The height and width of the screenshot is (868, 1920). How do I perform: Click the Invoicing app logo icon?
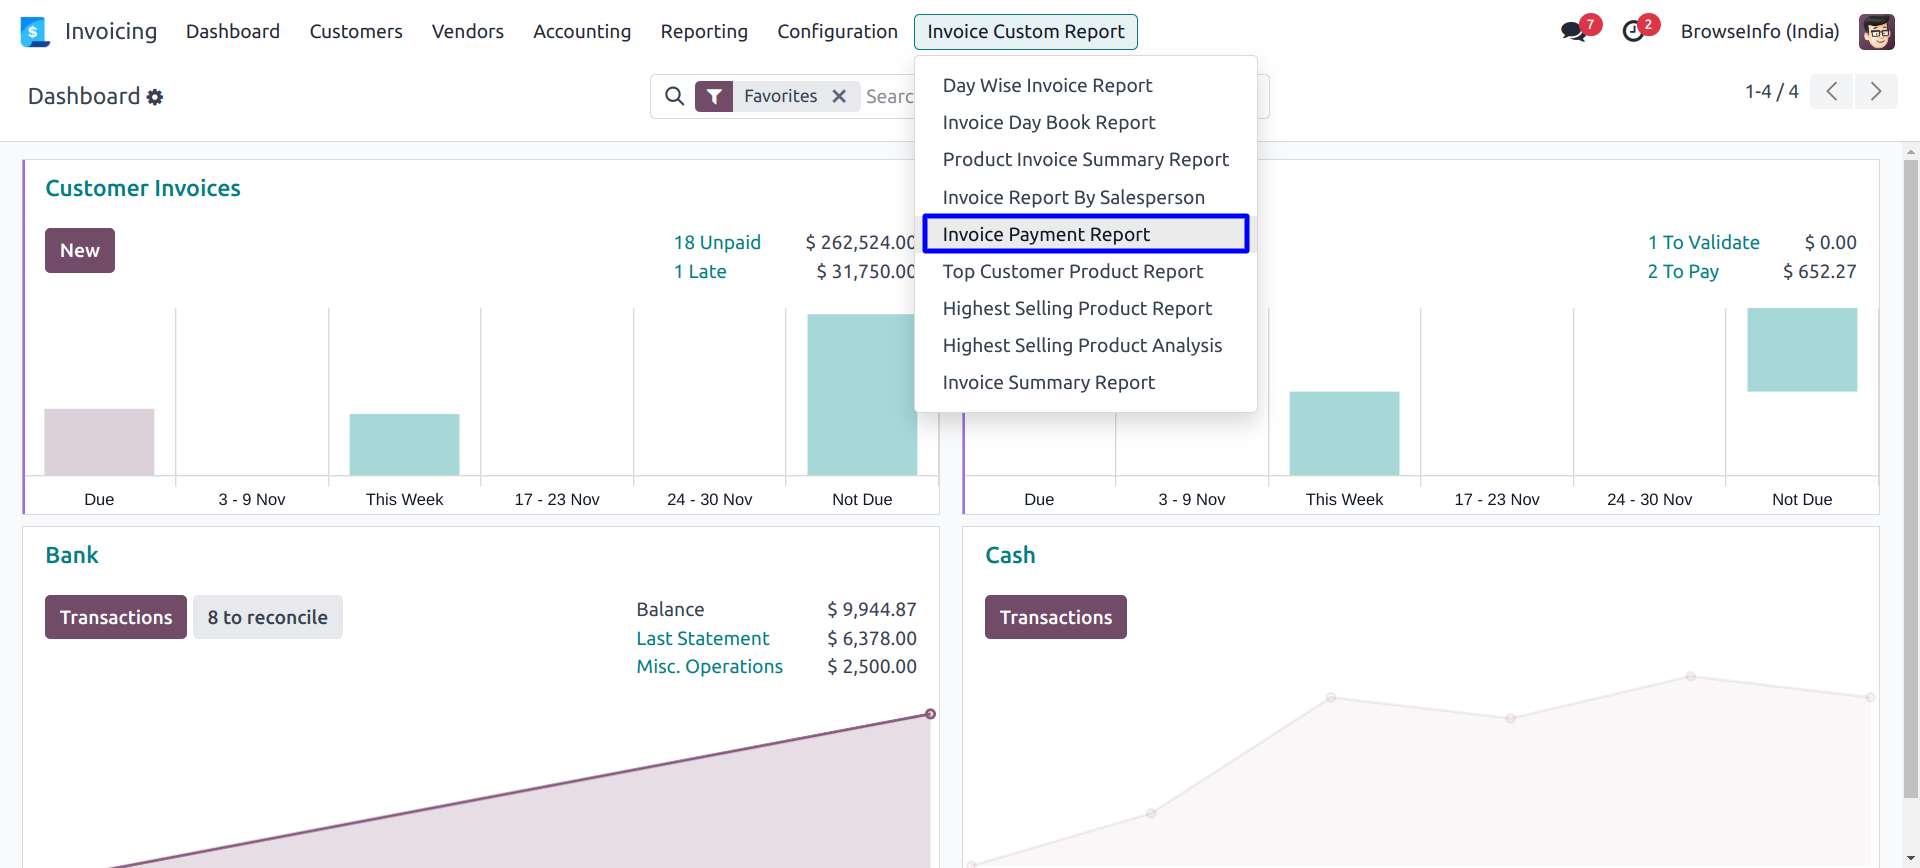tap(34, 32)
